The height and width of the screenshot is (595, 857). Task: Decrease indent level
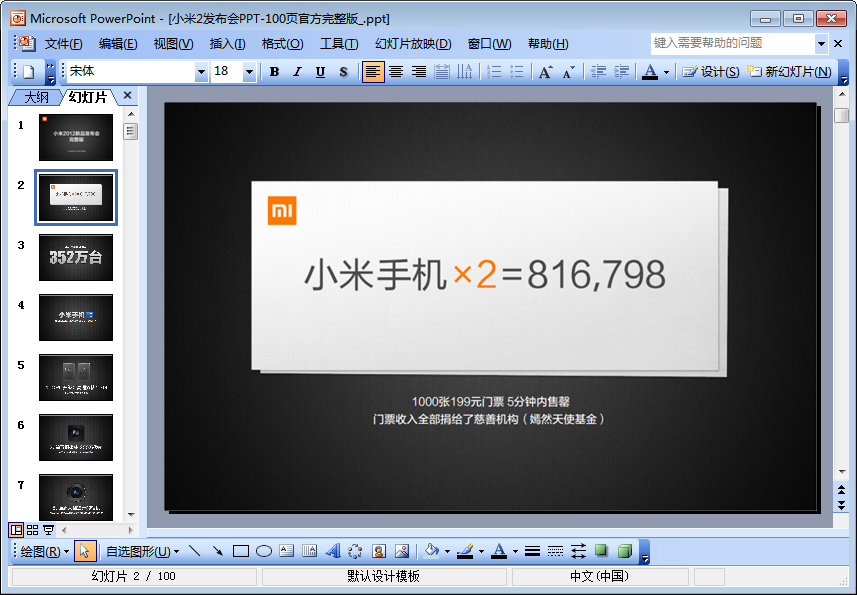point(598,72)
